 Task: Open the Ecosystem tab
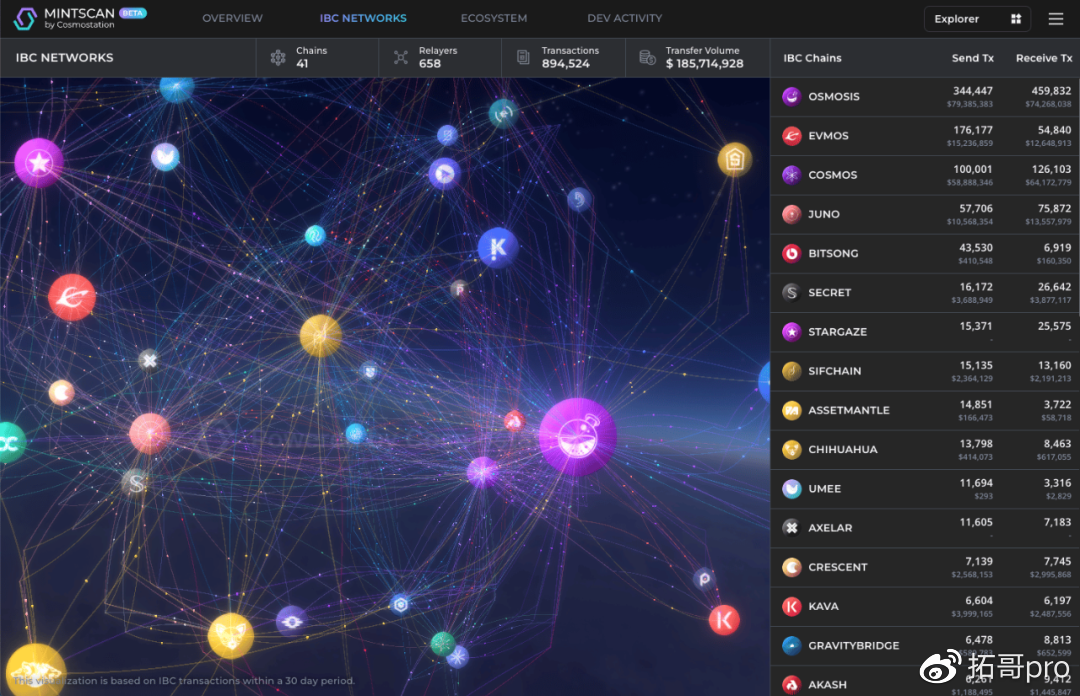click(x=494, y=18)
